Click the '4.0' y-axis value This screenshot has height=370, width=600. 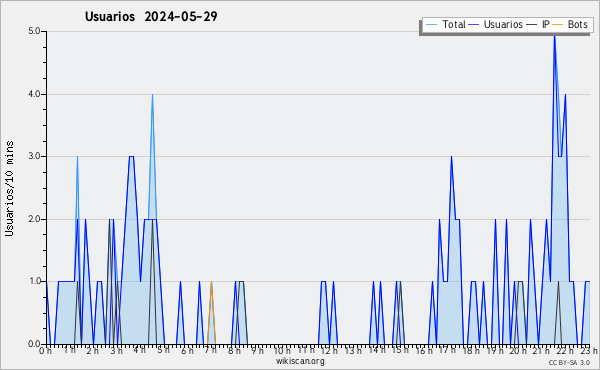34,94
